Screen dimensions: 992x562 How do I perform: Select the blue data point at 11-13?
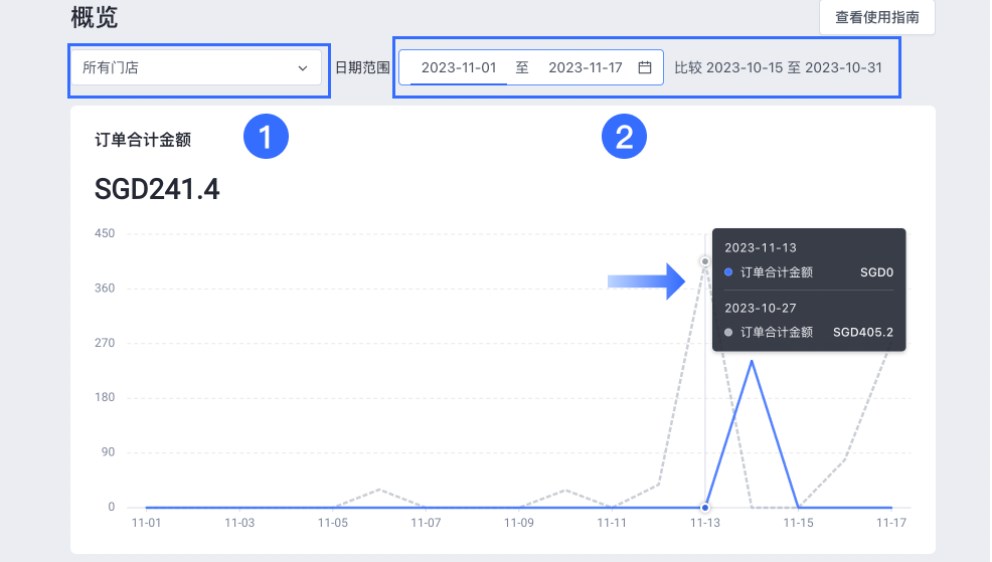(x=705, y=508)
